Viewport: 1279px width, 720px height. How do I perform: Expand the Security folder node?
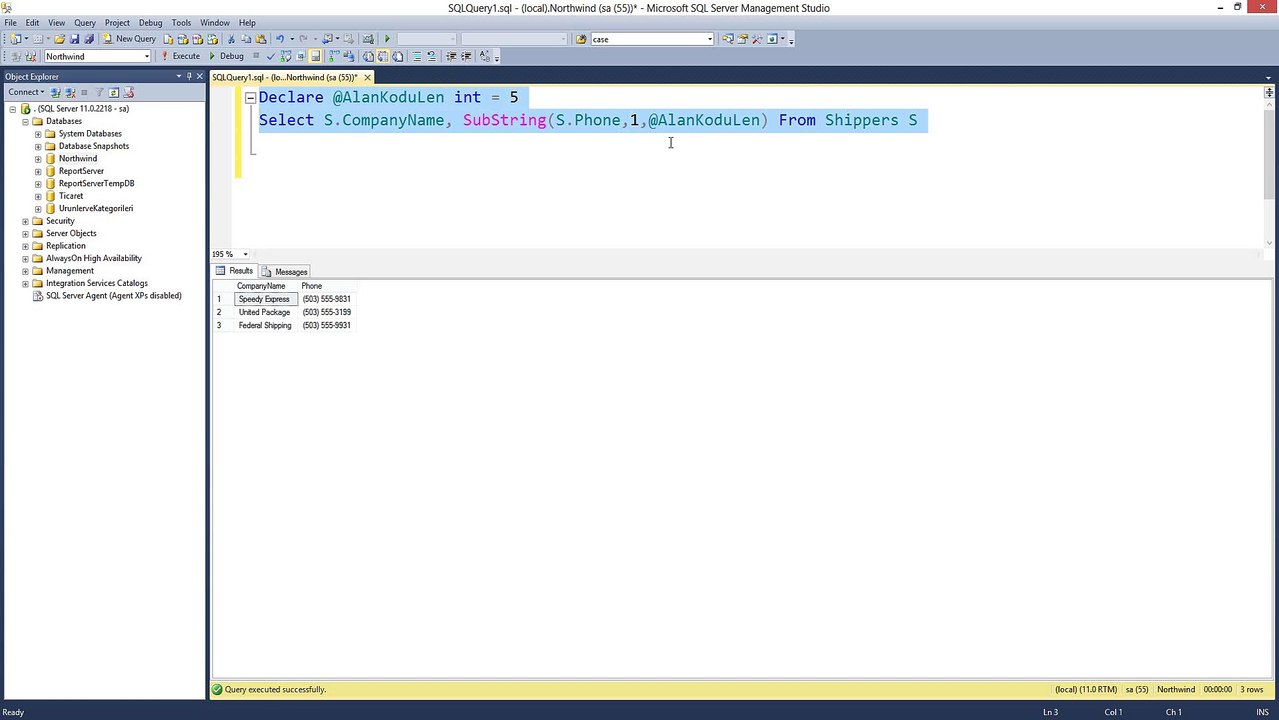click(x=25, y=221)
